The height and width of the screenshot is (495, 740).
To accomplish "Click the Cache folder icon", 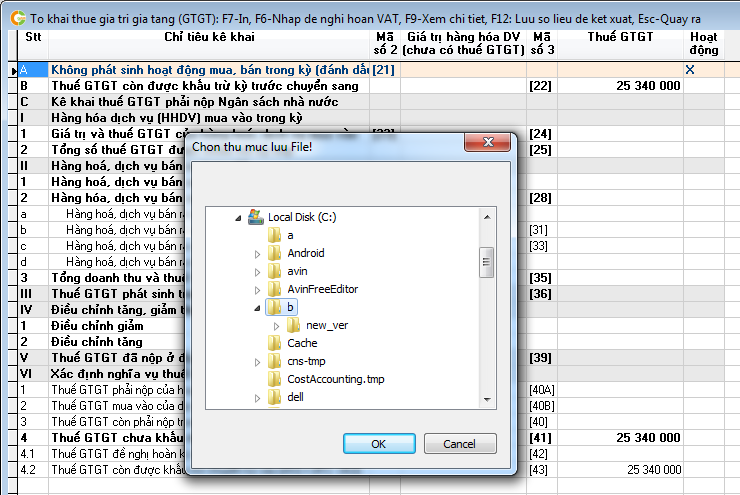I will point(274,343).
